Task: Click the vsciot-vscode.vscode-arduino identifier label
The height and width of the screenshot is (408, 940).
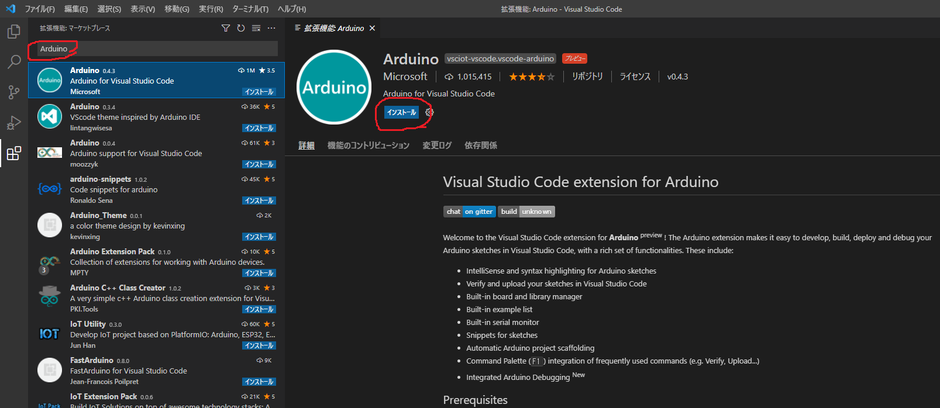Action: [x=500, y=59]
